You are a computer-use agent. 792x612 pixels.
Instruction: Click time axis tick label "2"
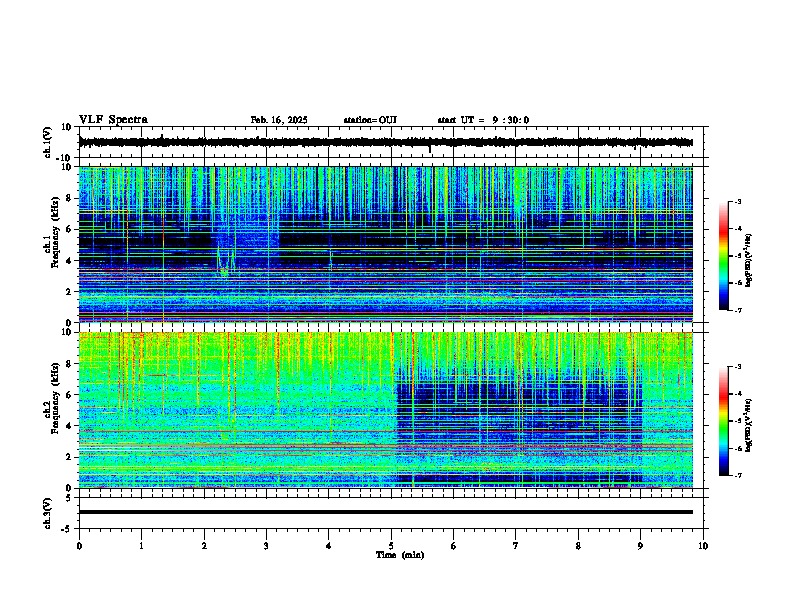point(204,546)
